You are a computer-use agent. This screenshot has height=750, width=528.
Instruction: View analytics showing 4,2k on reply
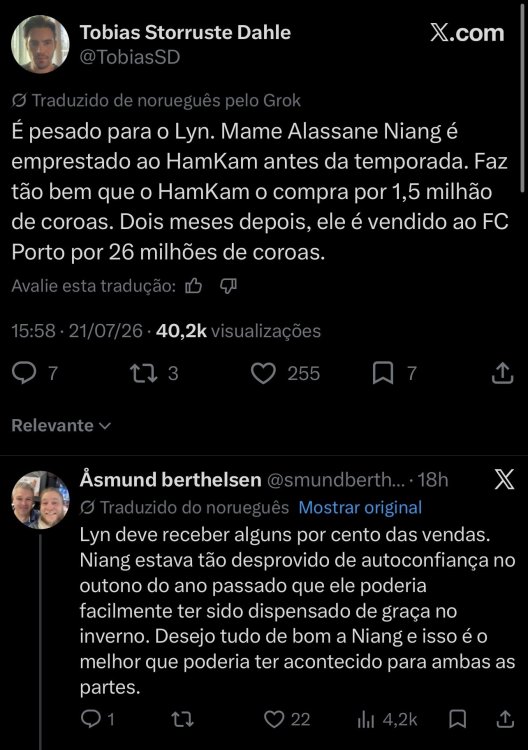pyautogui.click(x=387, y=719)
